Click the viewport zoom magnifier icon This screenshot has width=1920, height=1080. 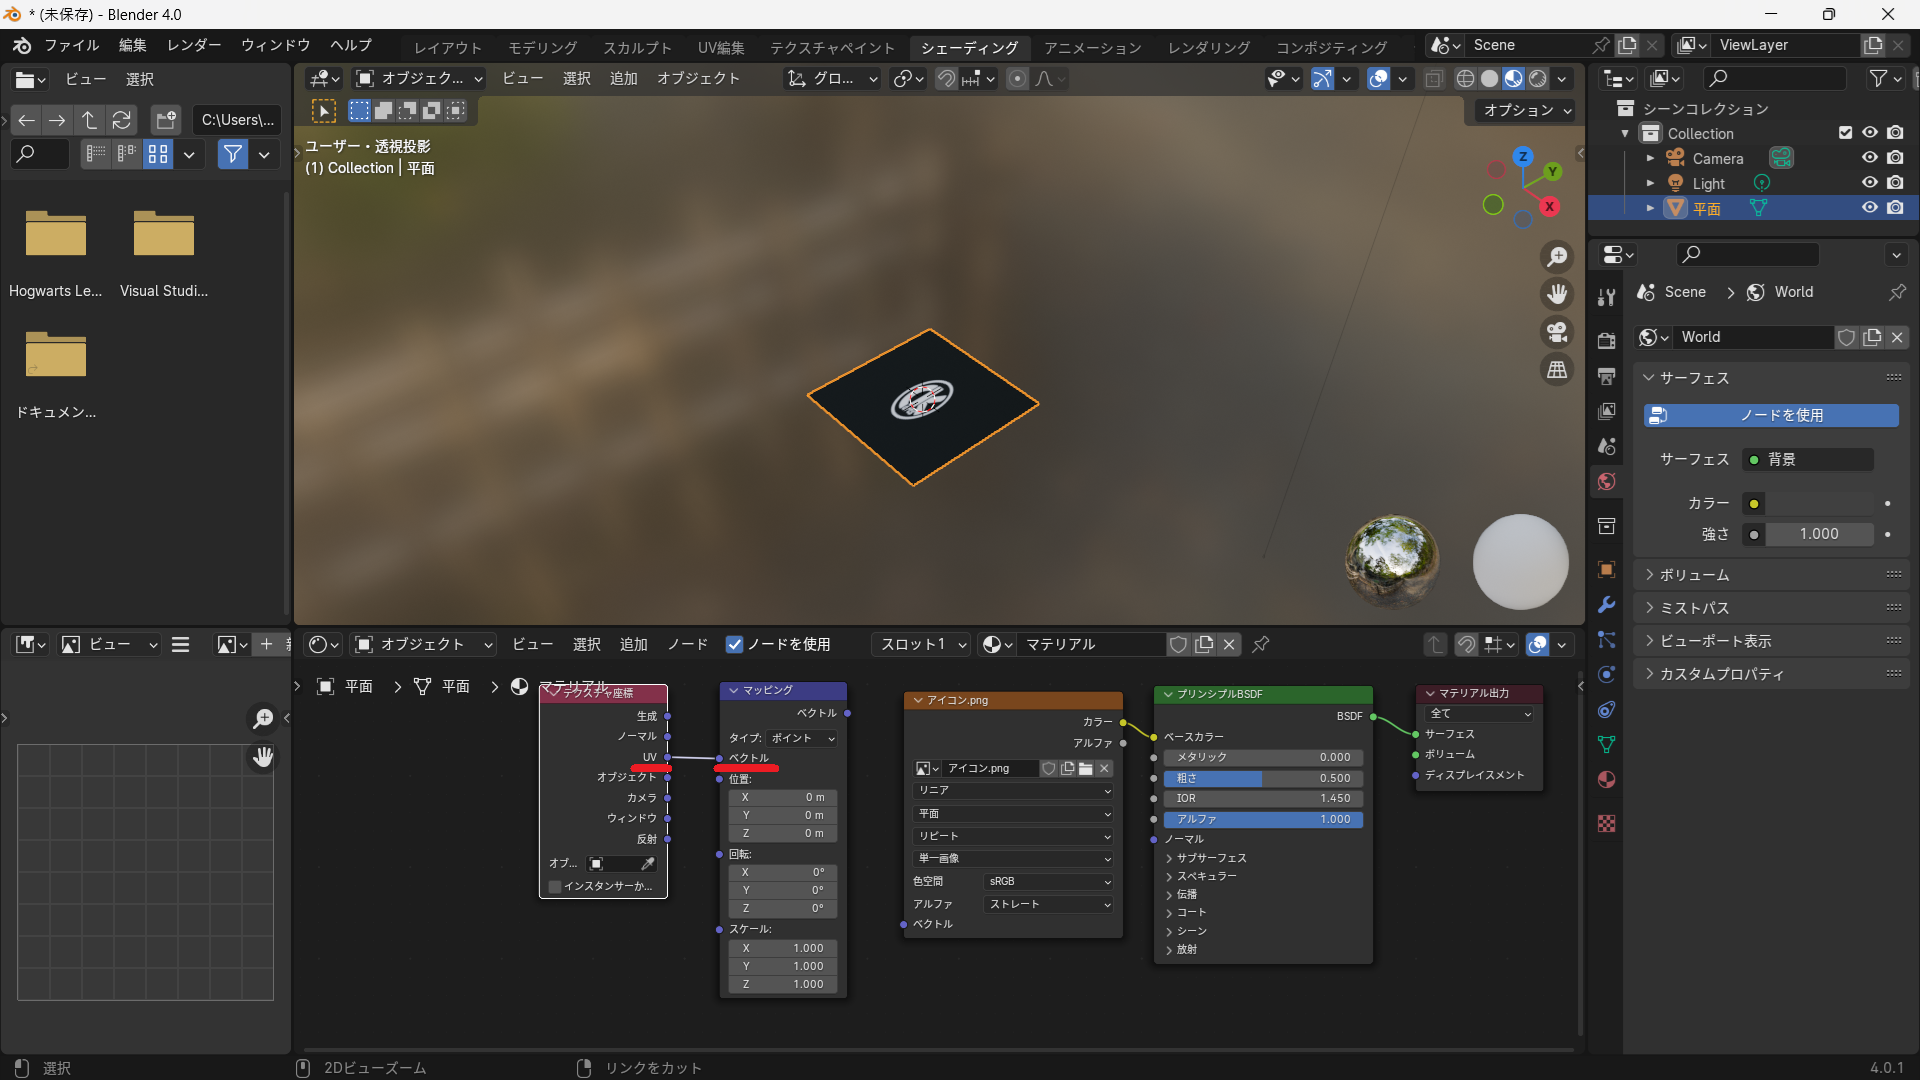click(x=1557, y=257)
